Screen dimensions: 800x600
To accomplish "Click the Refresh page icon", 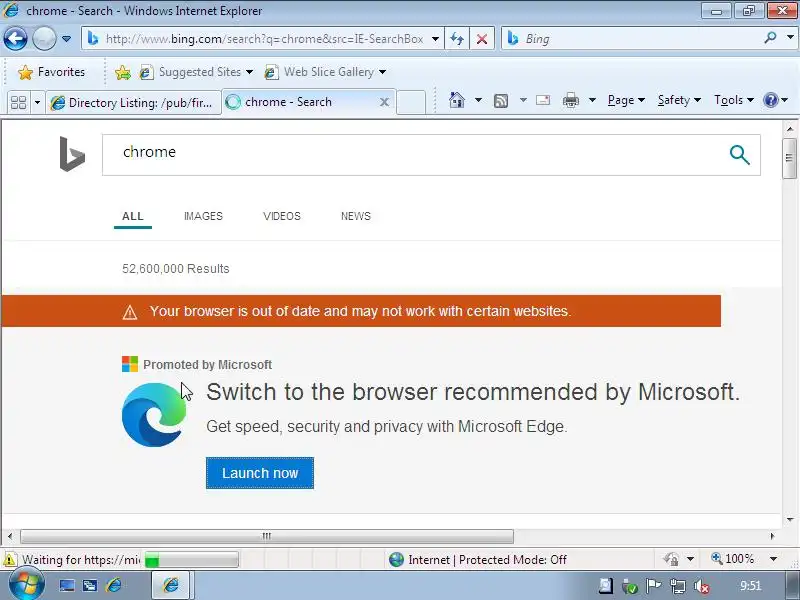I will (x=457, y=39).
